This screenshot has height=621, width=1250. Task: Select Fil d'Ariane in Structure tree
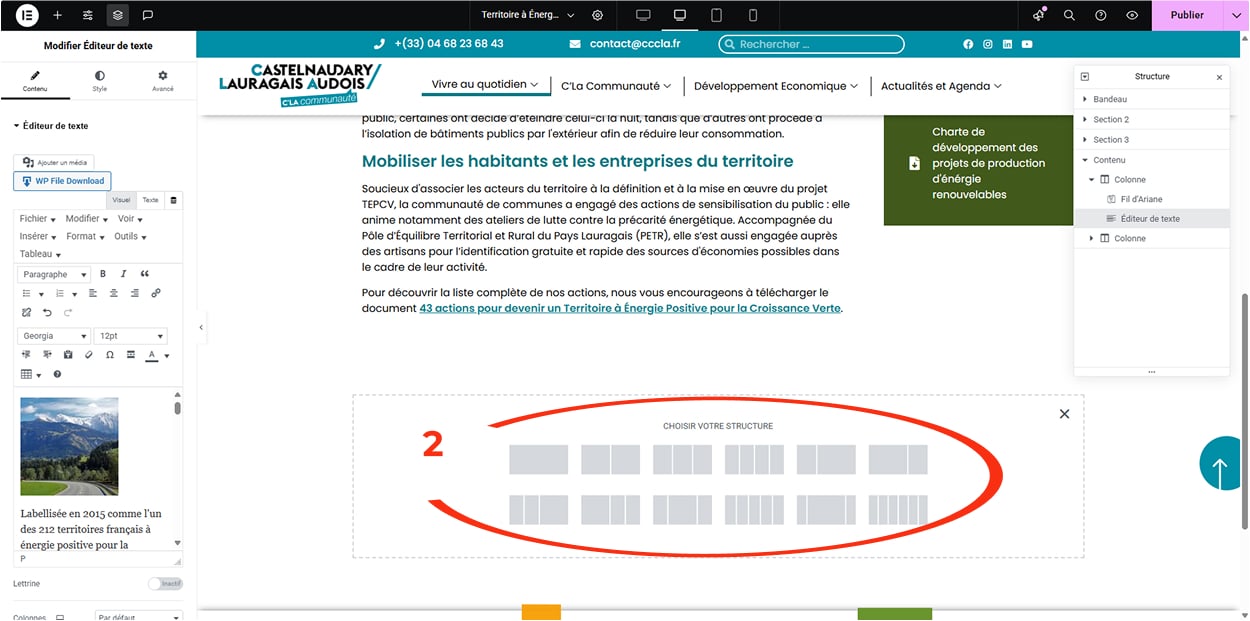pos(1141,199)
